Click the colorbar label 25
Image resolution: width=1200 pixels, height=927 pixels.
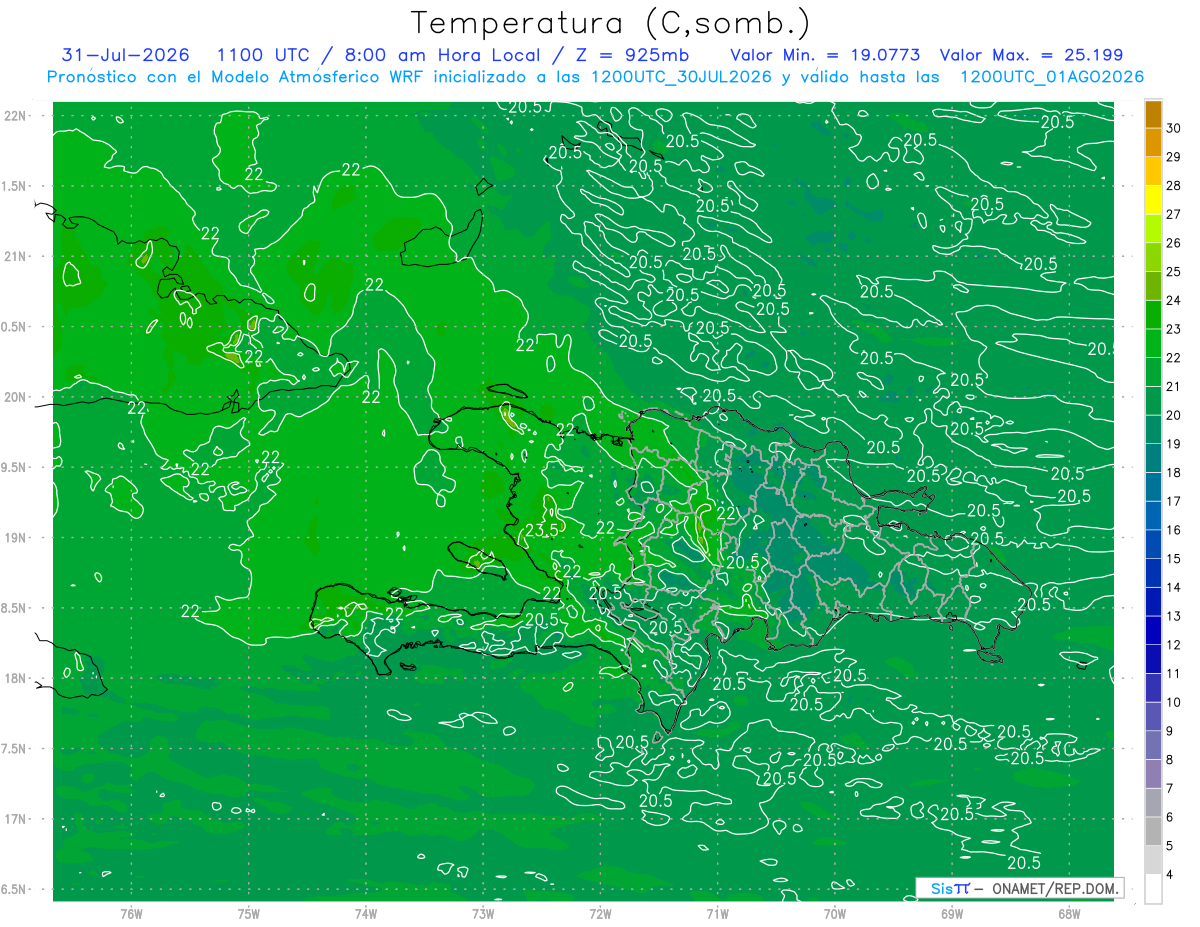(x=1174, y=272)
